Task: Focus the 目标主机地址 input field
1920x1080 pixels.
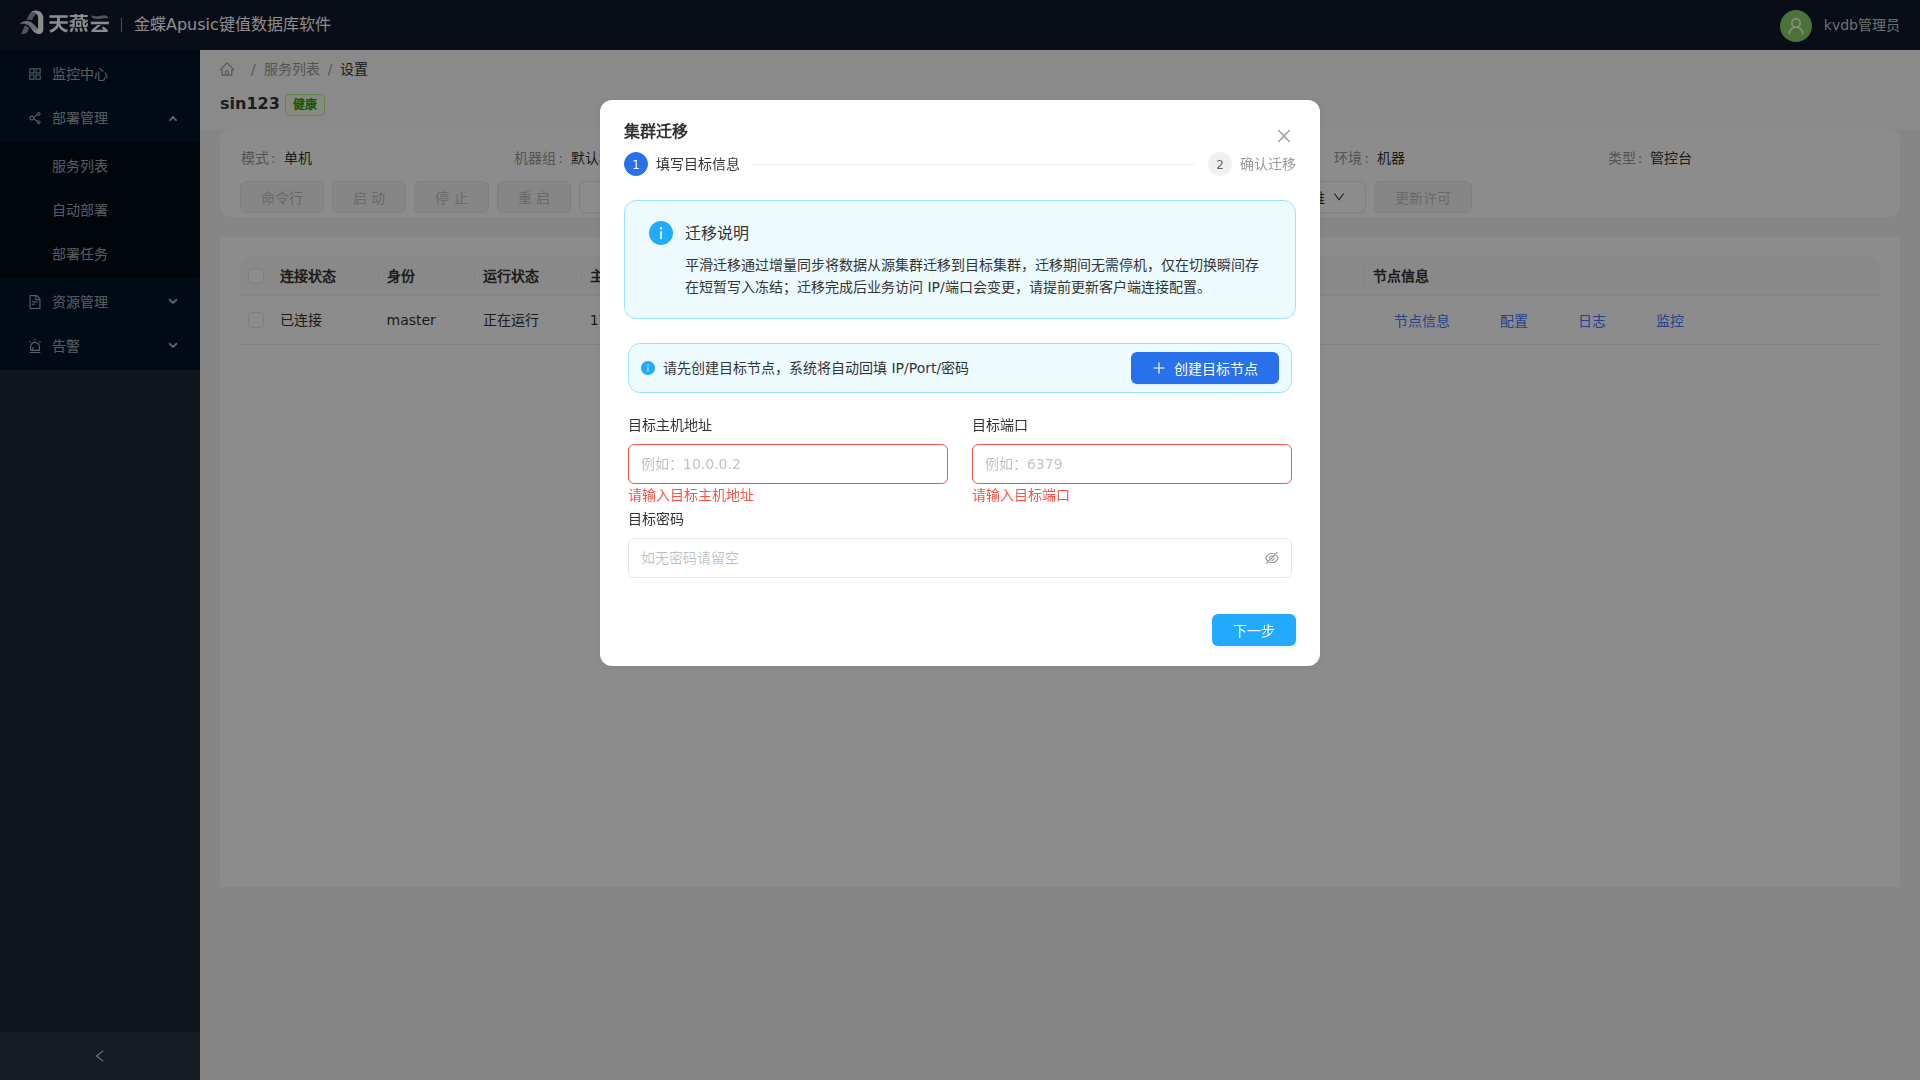Action: pos(788,464)
